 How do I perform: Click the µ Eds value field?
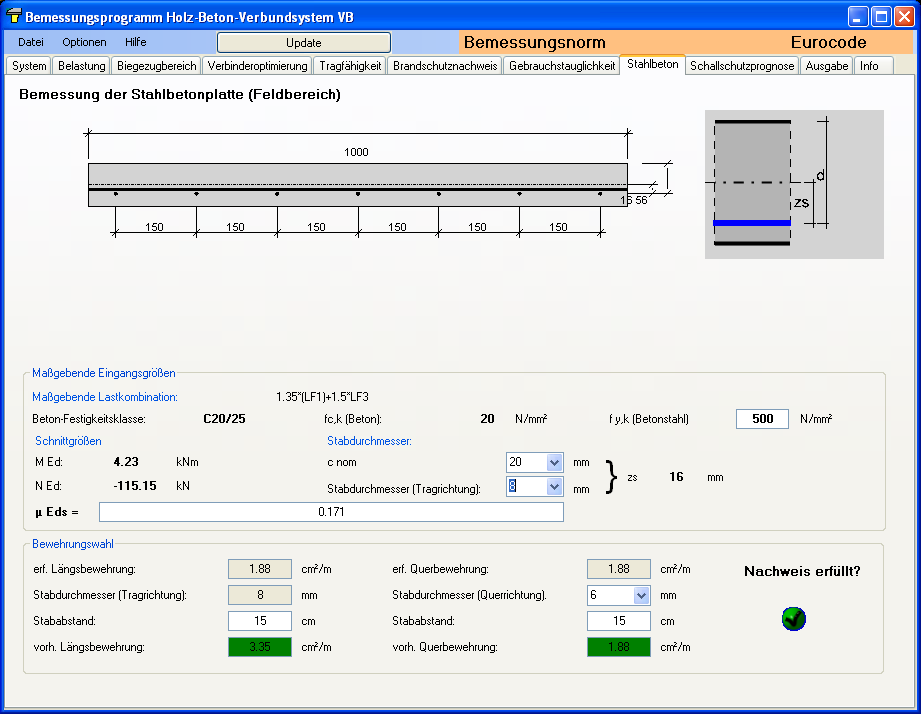[331, 512]
